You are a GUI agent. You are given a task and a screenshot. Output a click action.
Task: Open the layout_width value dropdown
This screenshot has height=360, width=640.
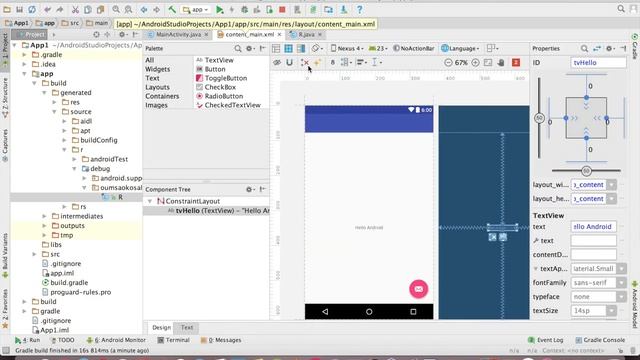point(611,185)
